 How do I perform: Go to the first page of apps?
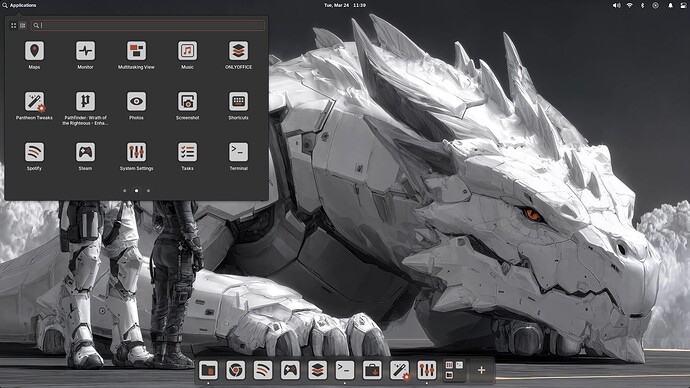coord(125,190)
